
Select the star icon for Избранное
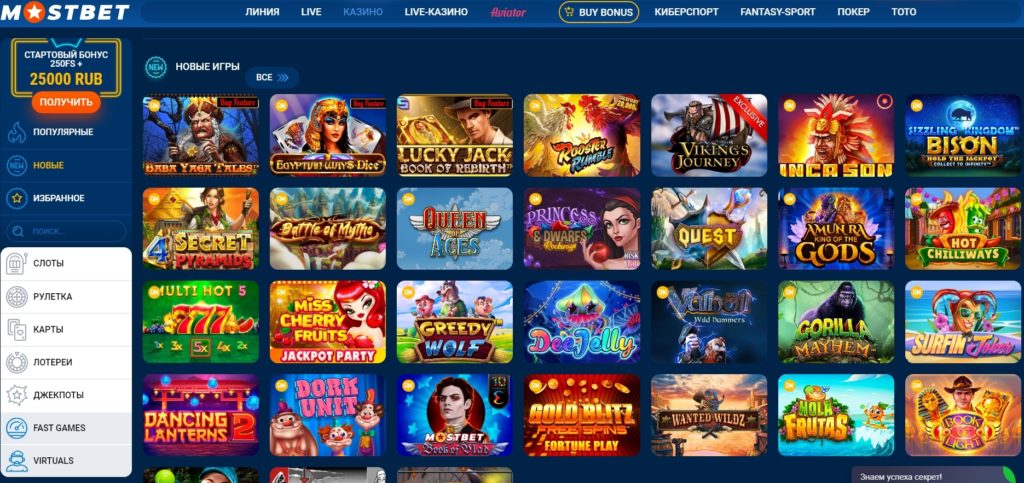pos(16,198)
